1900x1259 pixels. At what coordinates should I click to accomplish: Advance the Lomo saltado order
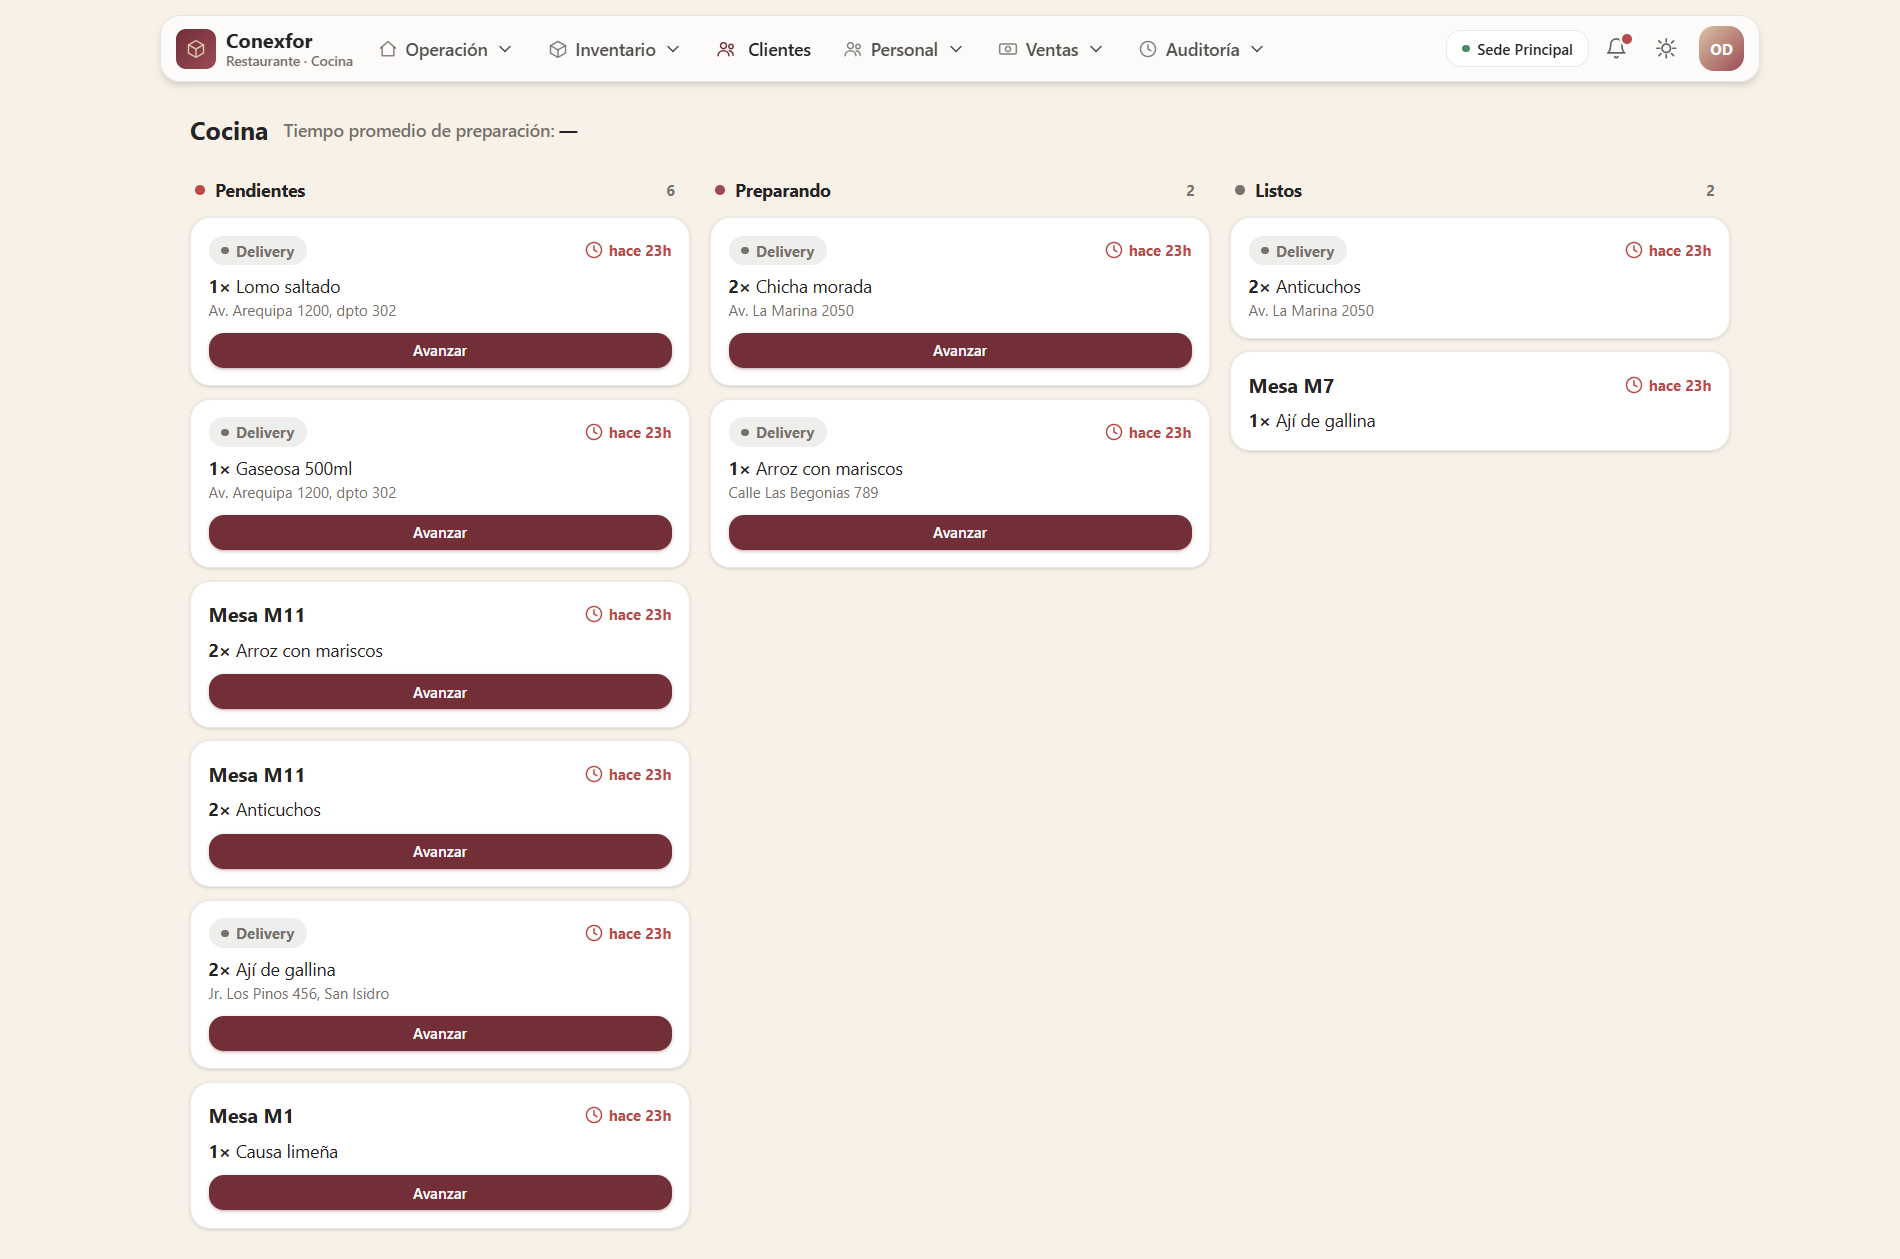pyautogui.click(x=440, y=351)
